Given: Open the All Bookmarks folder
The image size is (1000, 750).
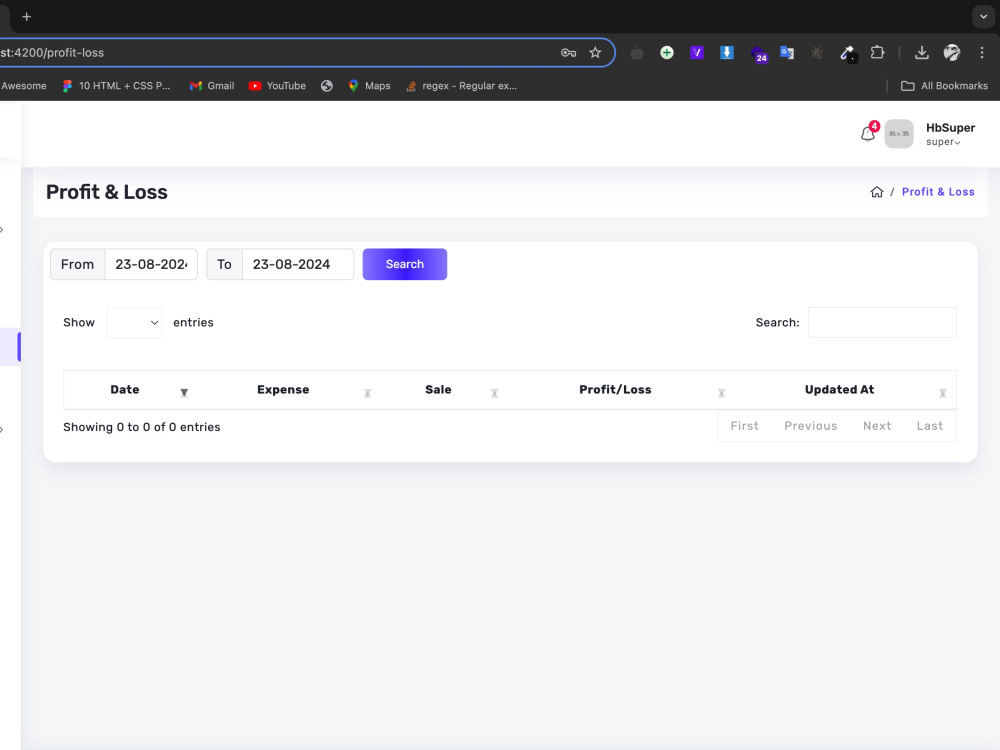Looking at the screenshot, I should click(944, 85).
